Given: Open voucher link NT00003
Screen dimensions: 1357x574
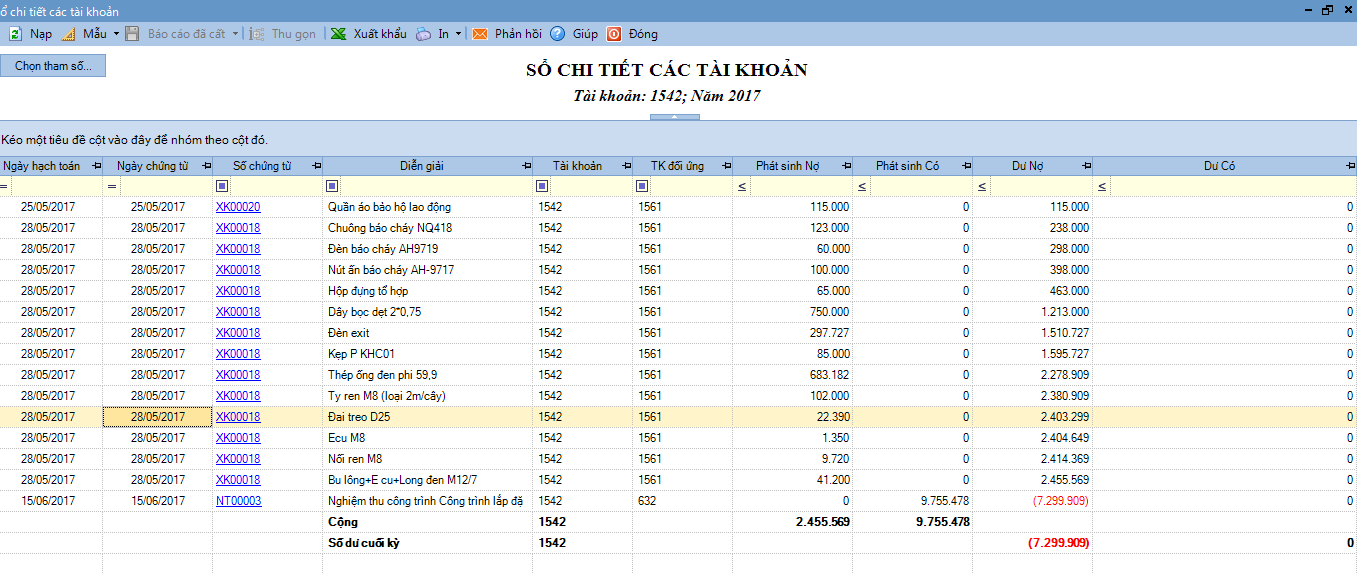Looking at the screenshot, I should tap(238, 501).
